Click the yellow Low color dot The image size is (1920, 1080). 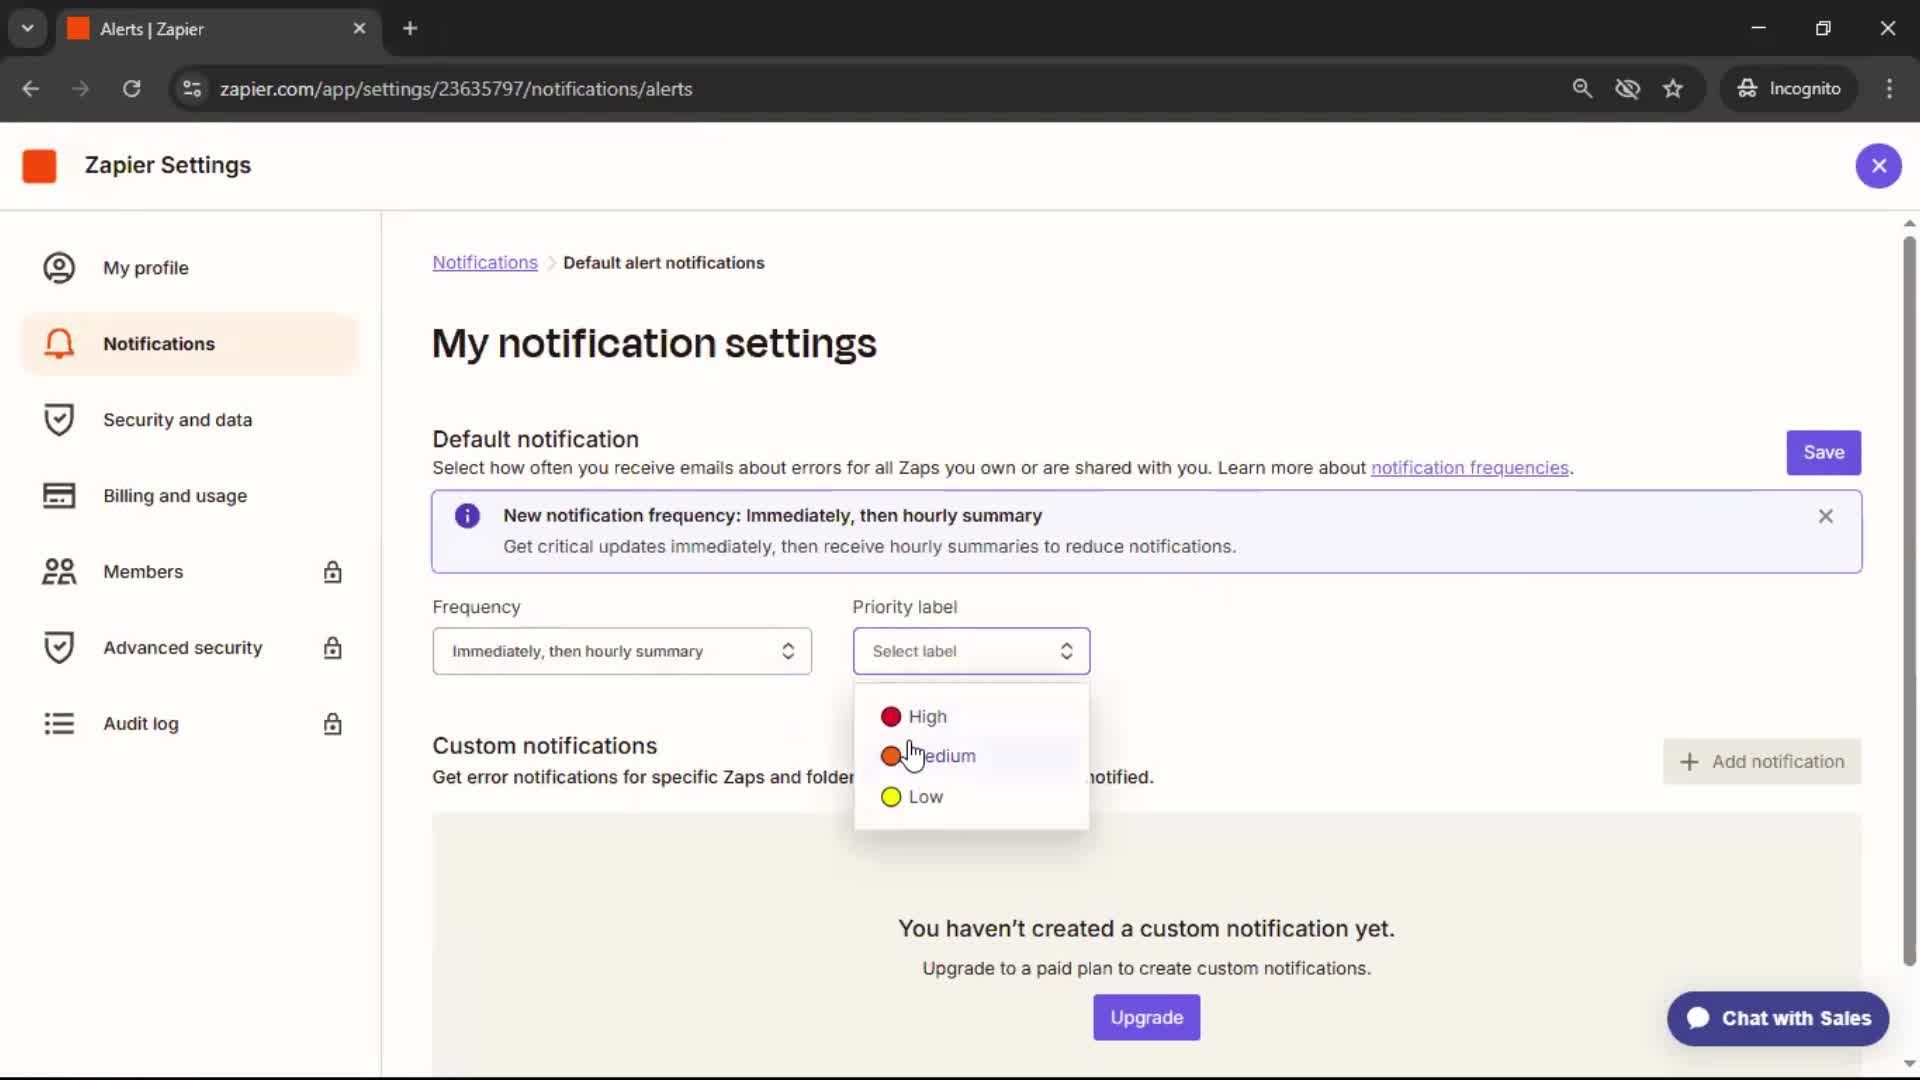[x=891, y=797]
